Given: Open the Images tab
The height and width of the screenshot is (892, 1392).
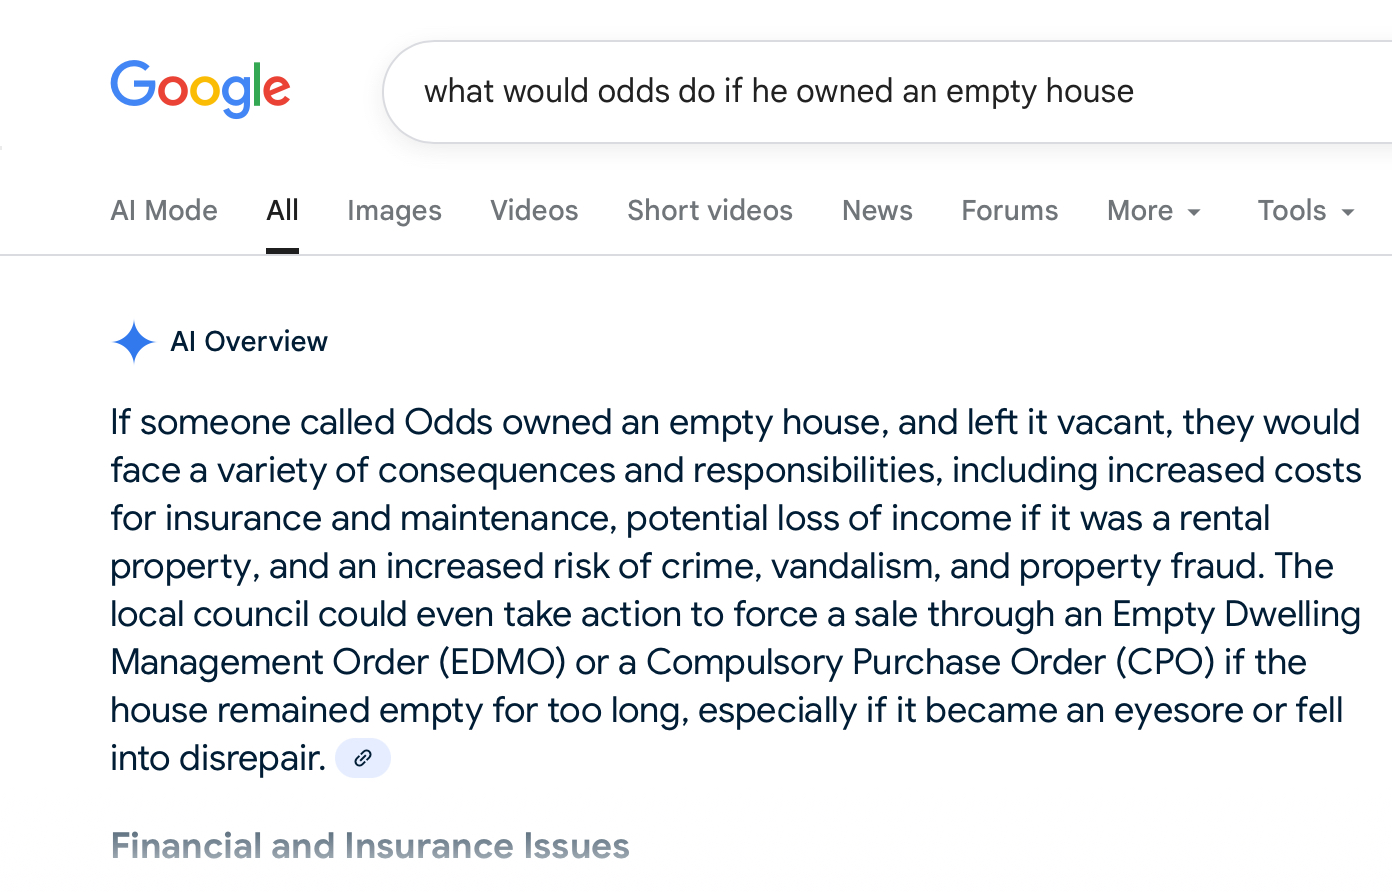Looking at the screenshot, I should click(x=394, y=211).
